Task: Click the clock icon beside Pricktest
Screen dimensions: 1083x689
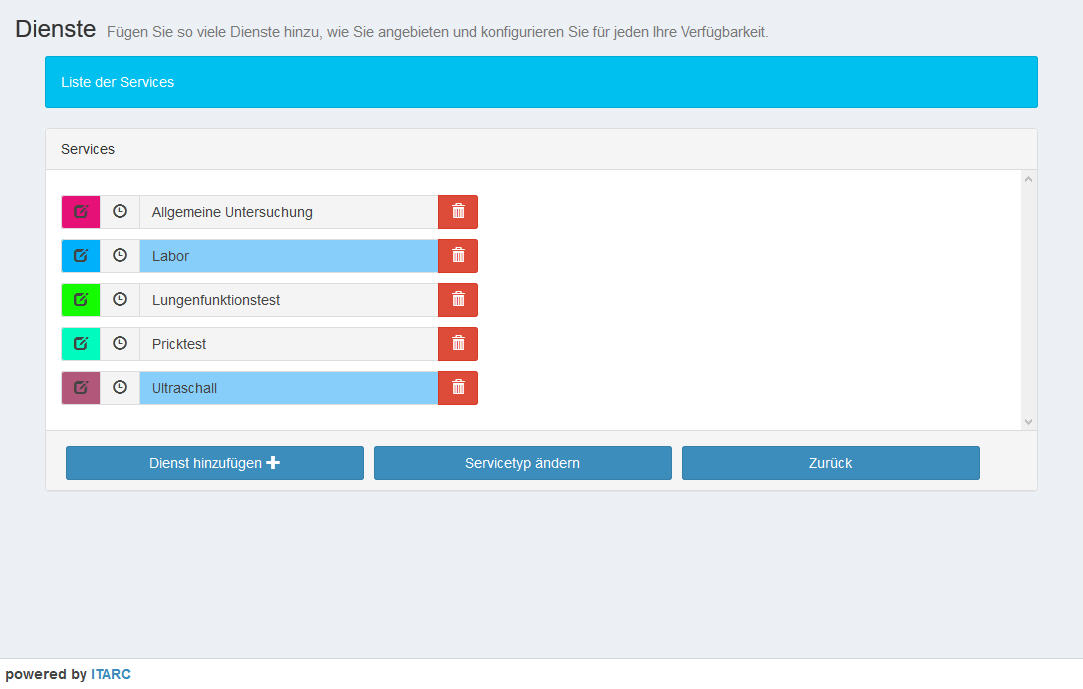Action: click(120, 344)
